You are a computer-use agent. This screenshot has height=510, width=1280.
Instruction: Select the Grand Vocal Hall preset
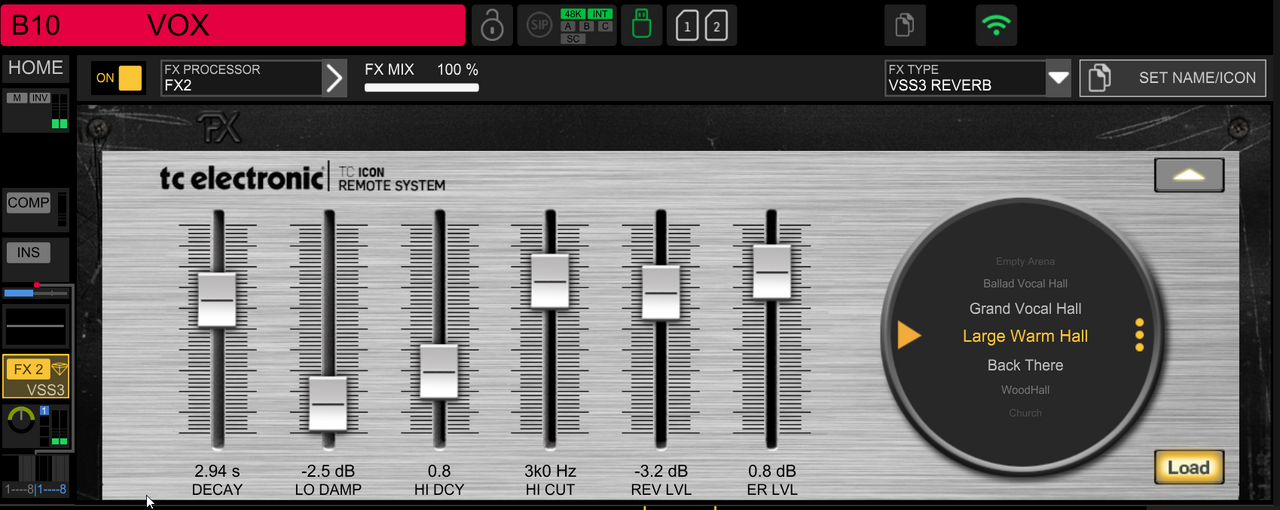click(x=1025, y=309)
